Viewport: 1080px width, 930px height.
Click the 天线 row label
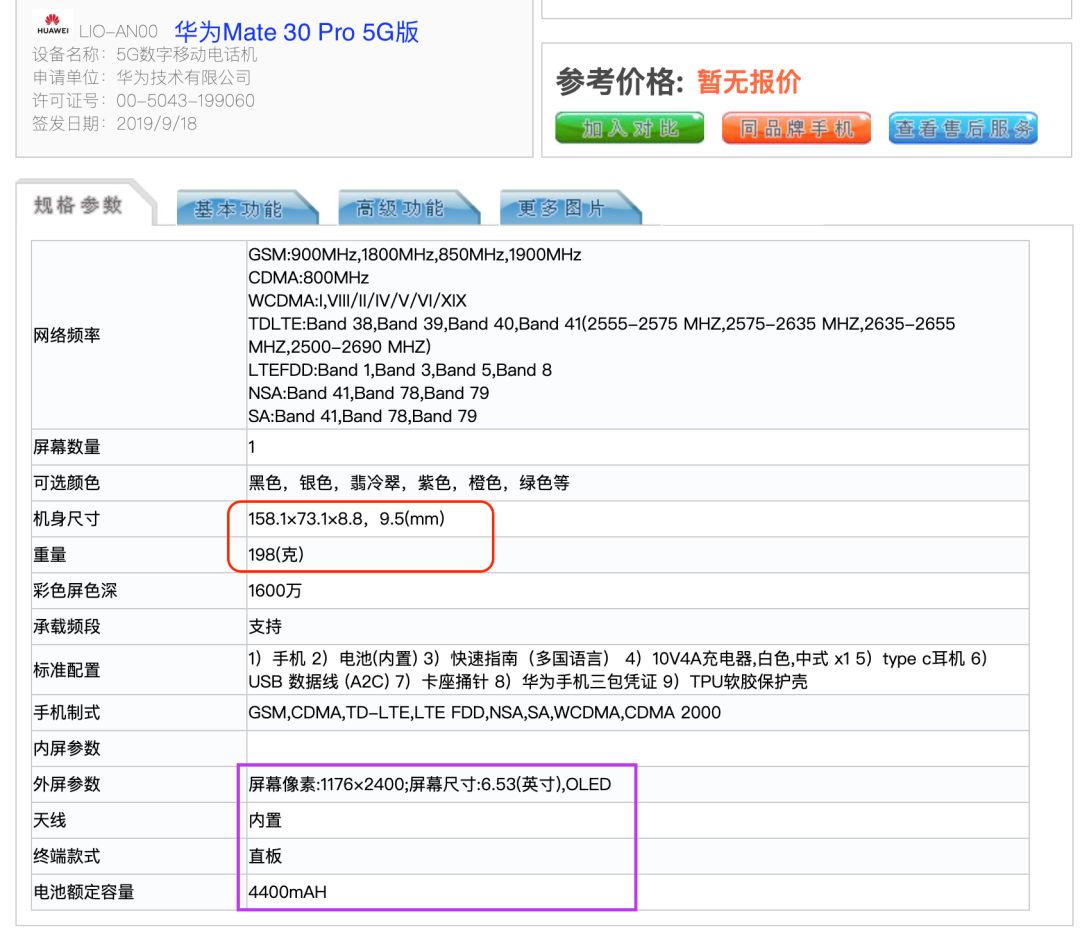pos(50,820)
